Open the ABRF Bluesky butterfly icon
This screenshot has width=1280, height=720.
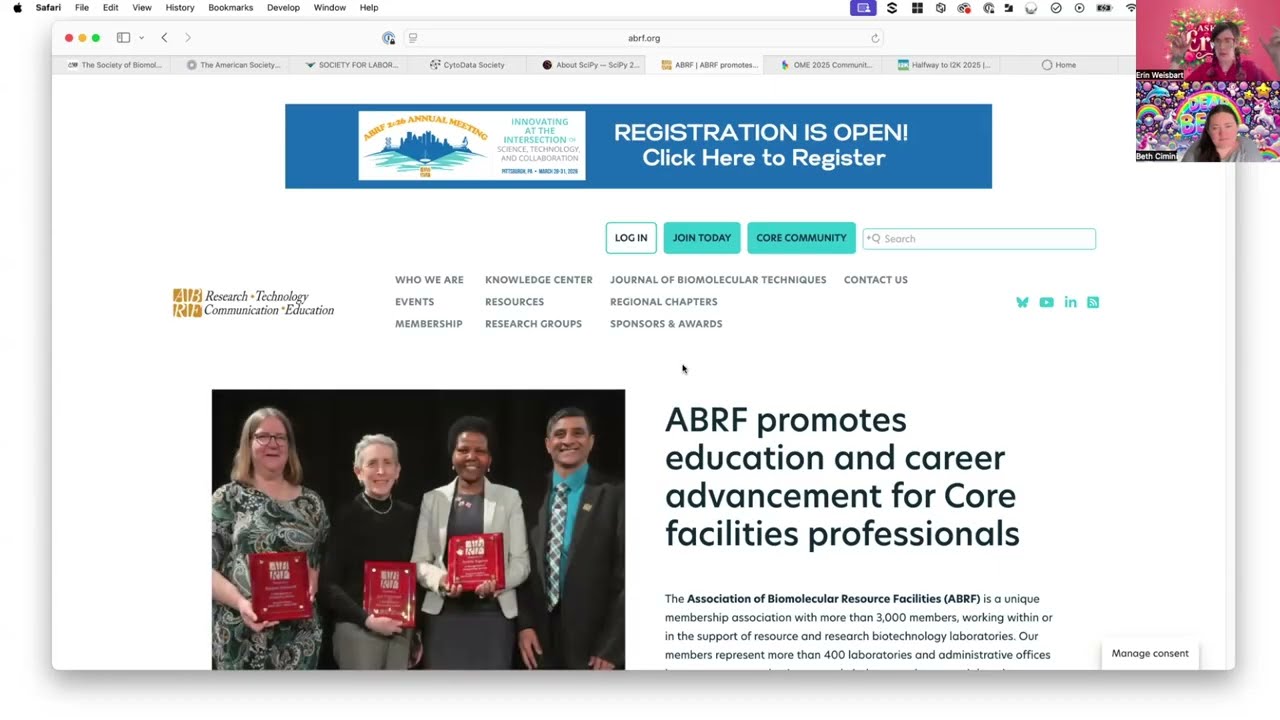pos(1022,302)
